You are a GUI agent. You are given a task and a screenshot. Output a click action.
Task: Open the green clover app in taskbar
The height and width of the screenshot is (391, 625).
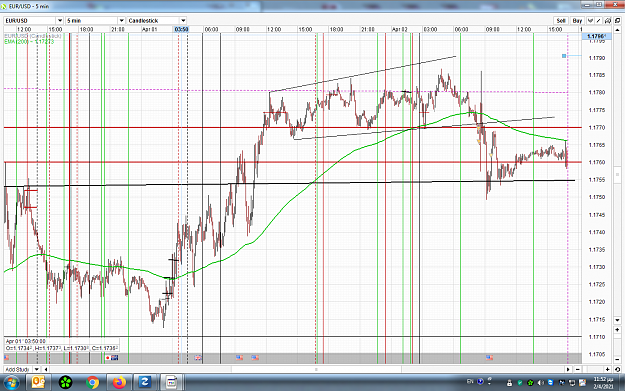65,383
